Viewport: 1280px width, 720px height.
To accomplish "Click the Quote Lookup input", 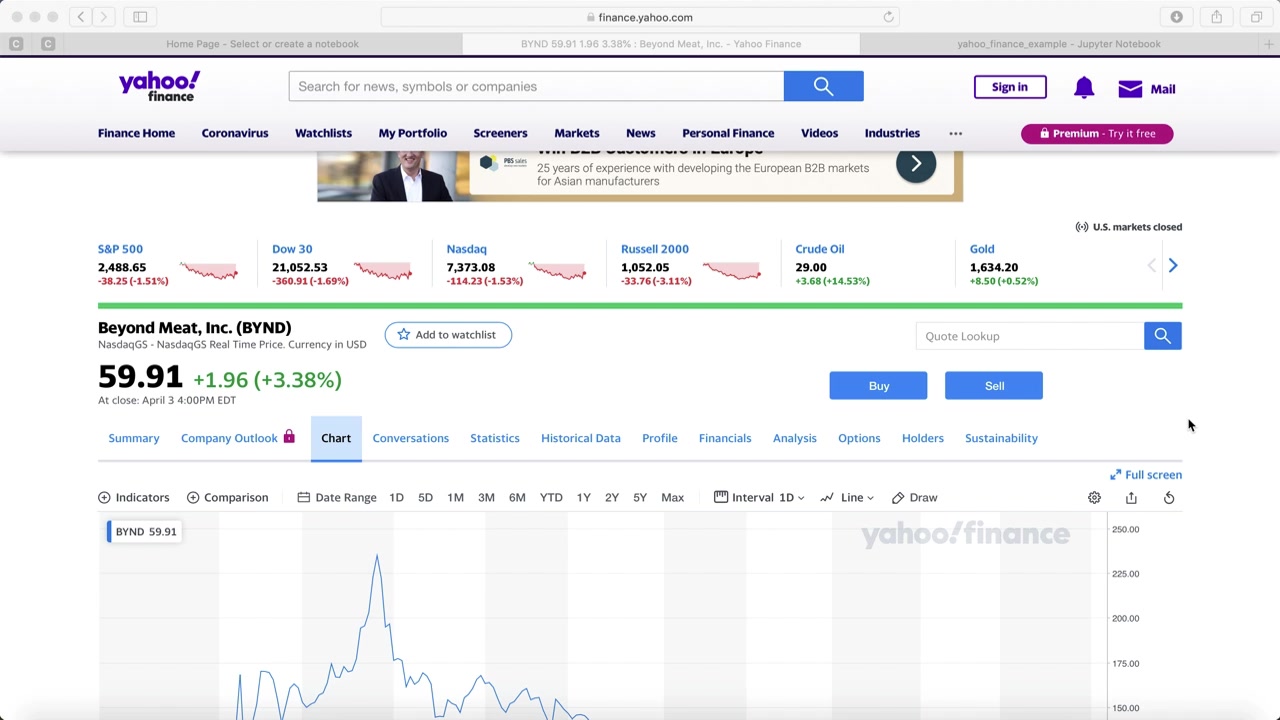I will tap(1030, 336).
